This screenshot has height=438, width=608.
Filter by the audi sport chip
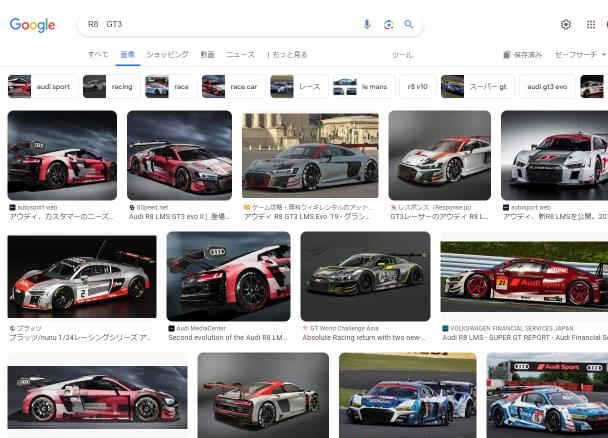point(43,86)
